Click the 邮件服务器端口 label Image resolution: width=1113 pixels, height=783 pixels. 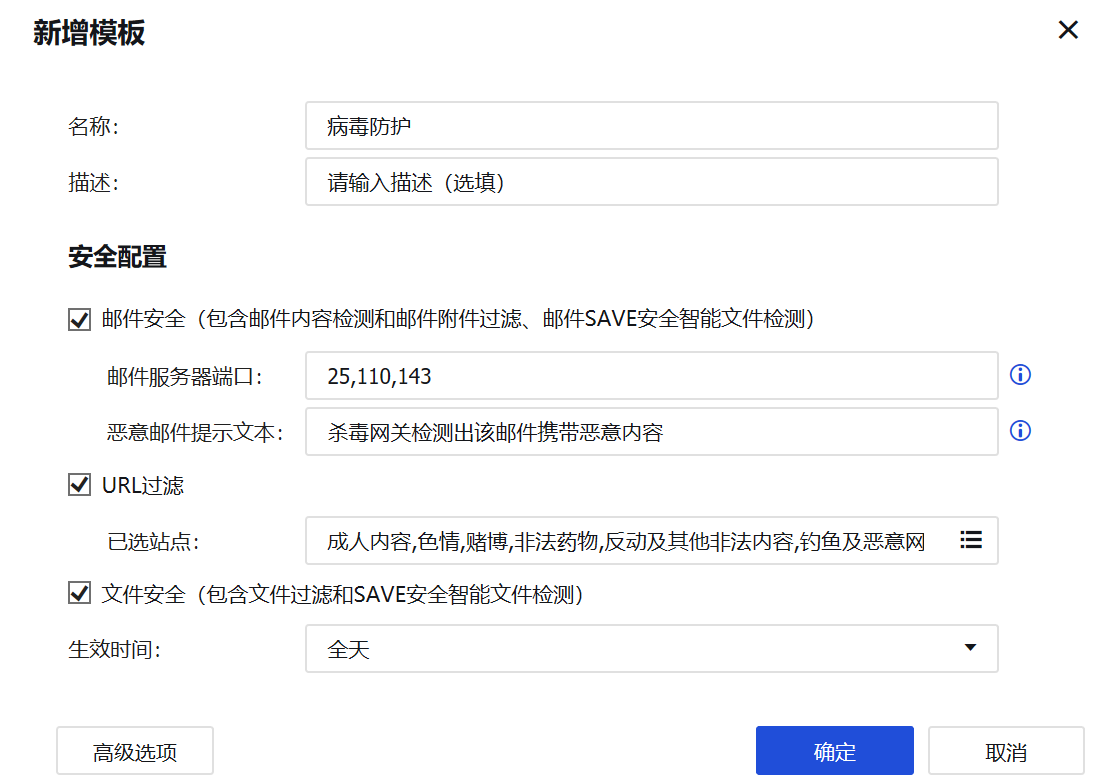click(x=185, y=376)
